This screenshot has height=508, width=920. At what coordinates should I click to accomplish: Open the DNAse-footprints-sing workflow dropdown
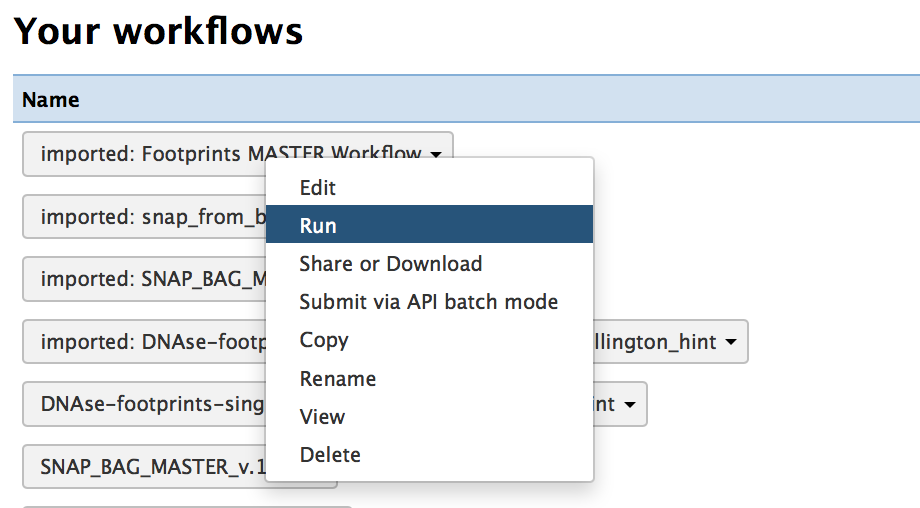coord(630,404)
